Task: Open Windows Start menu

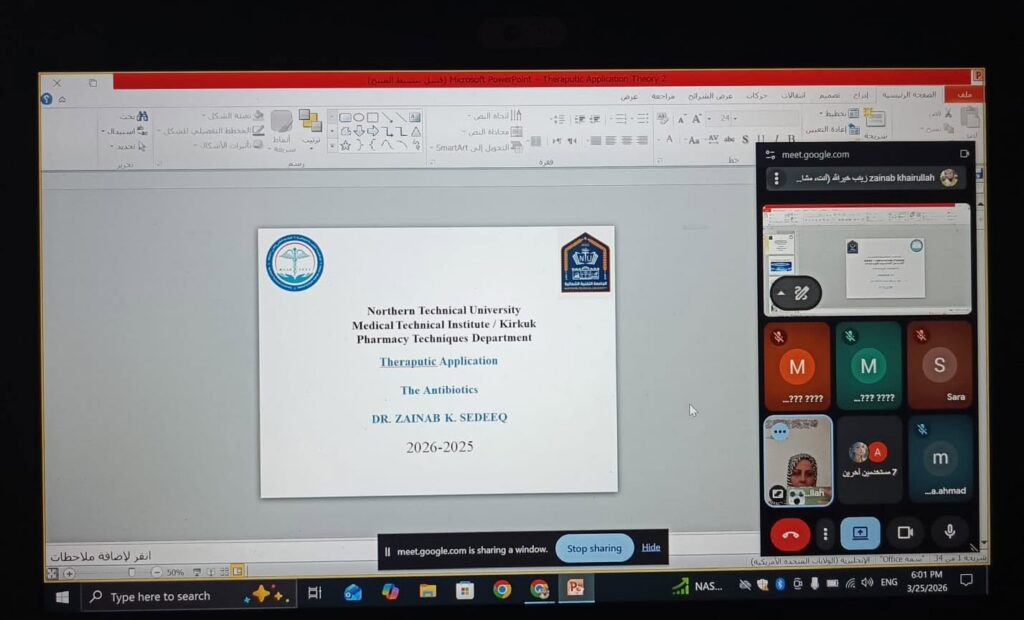Action: pyautogui.click(x=62, y=596)
